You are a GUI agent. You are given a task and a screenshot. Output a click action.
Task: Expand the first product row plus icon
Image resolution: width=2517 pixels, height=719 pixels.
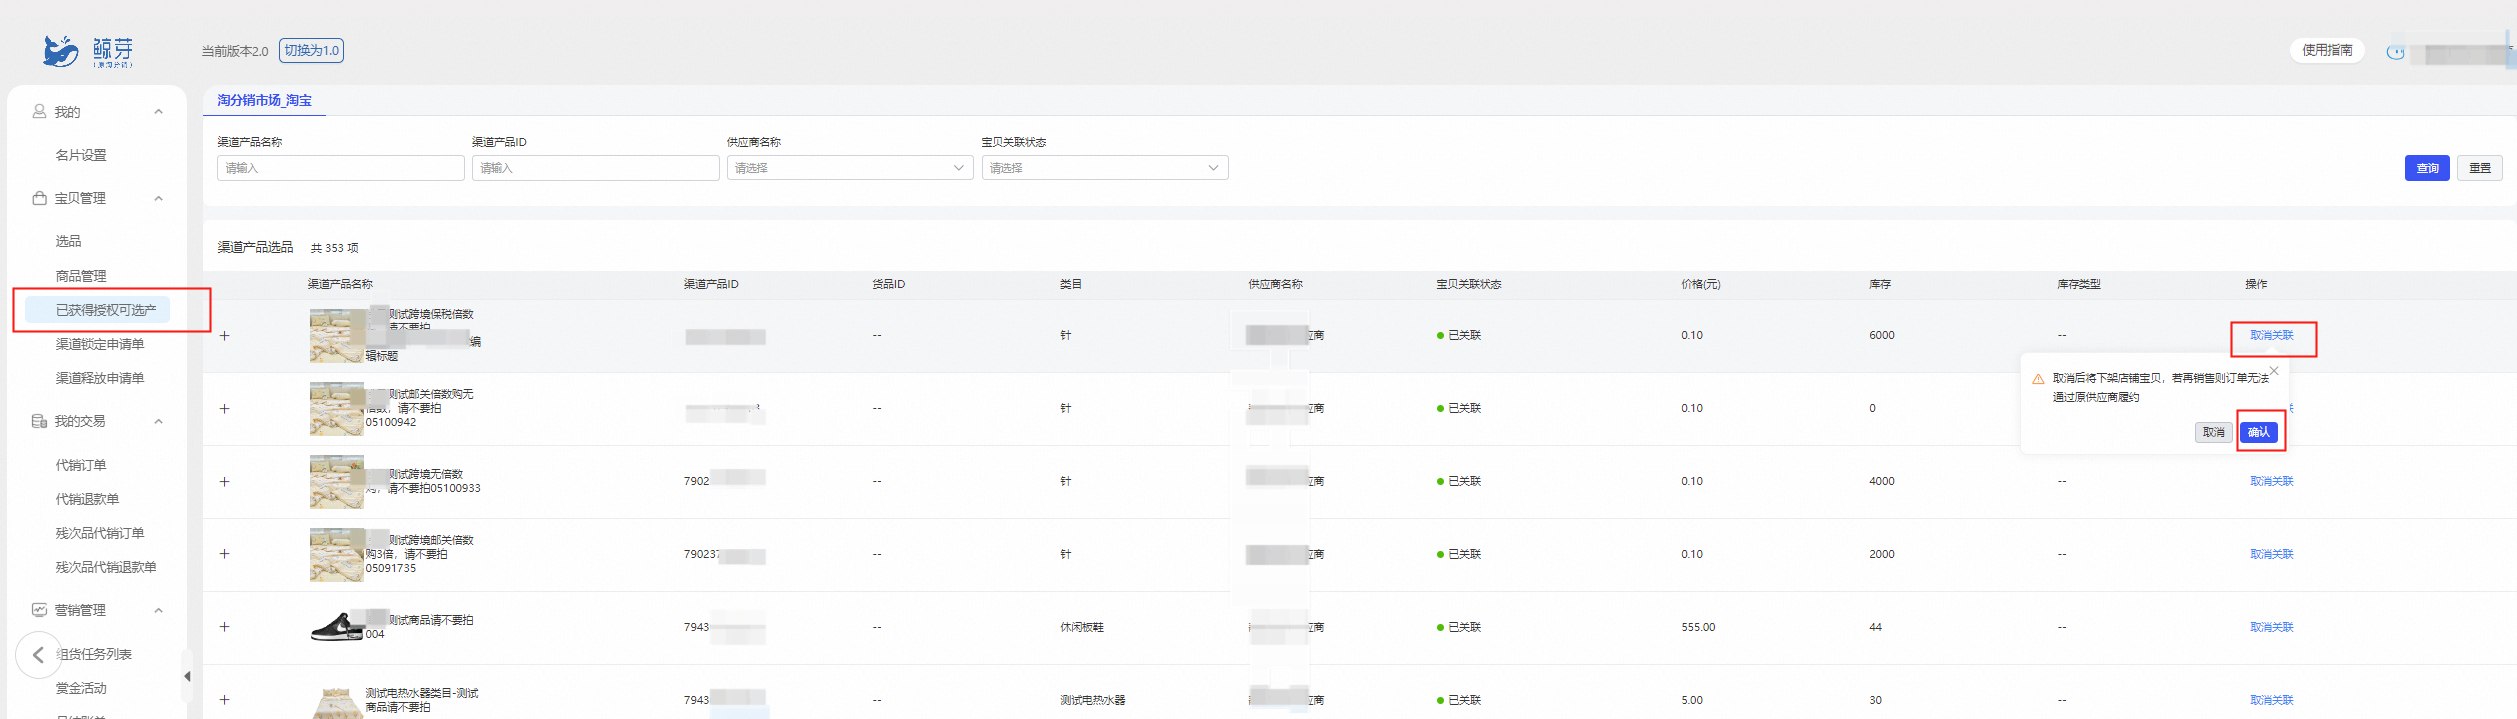[x=225, y=336]
